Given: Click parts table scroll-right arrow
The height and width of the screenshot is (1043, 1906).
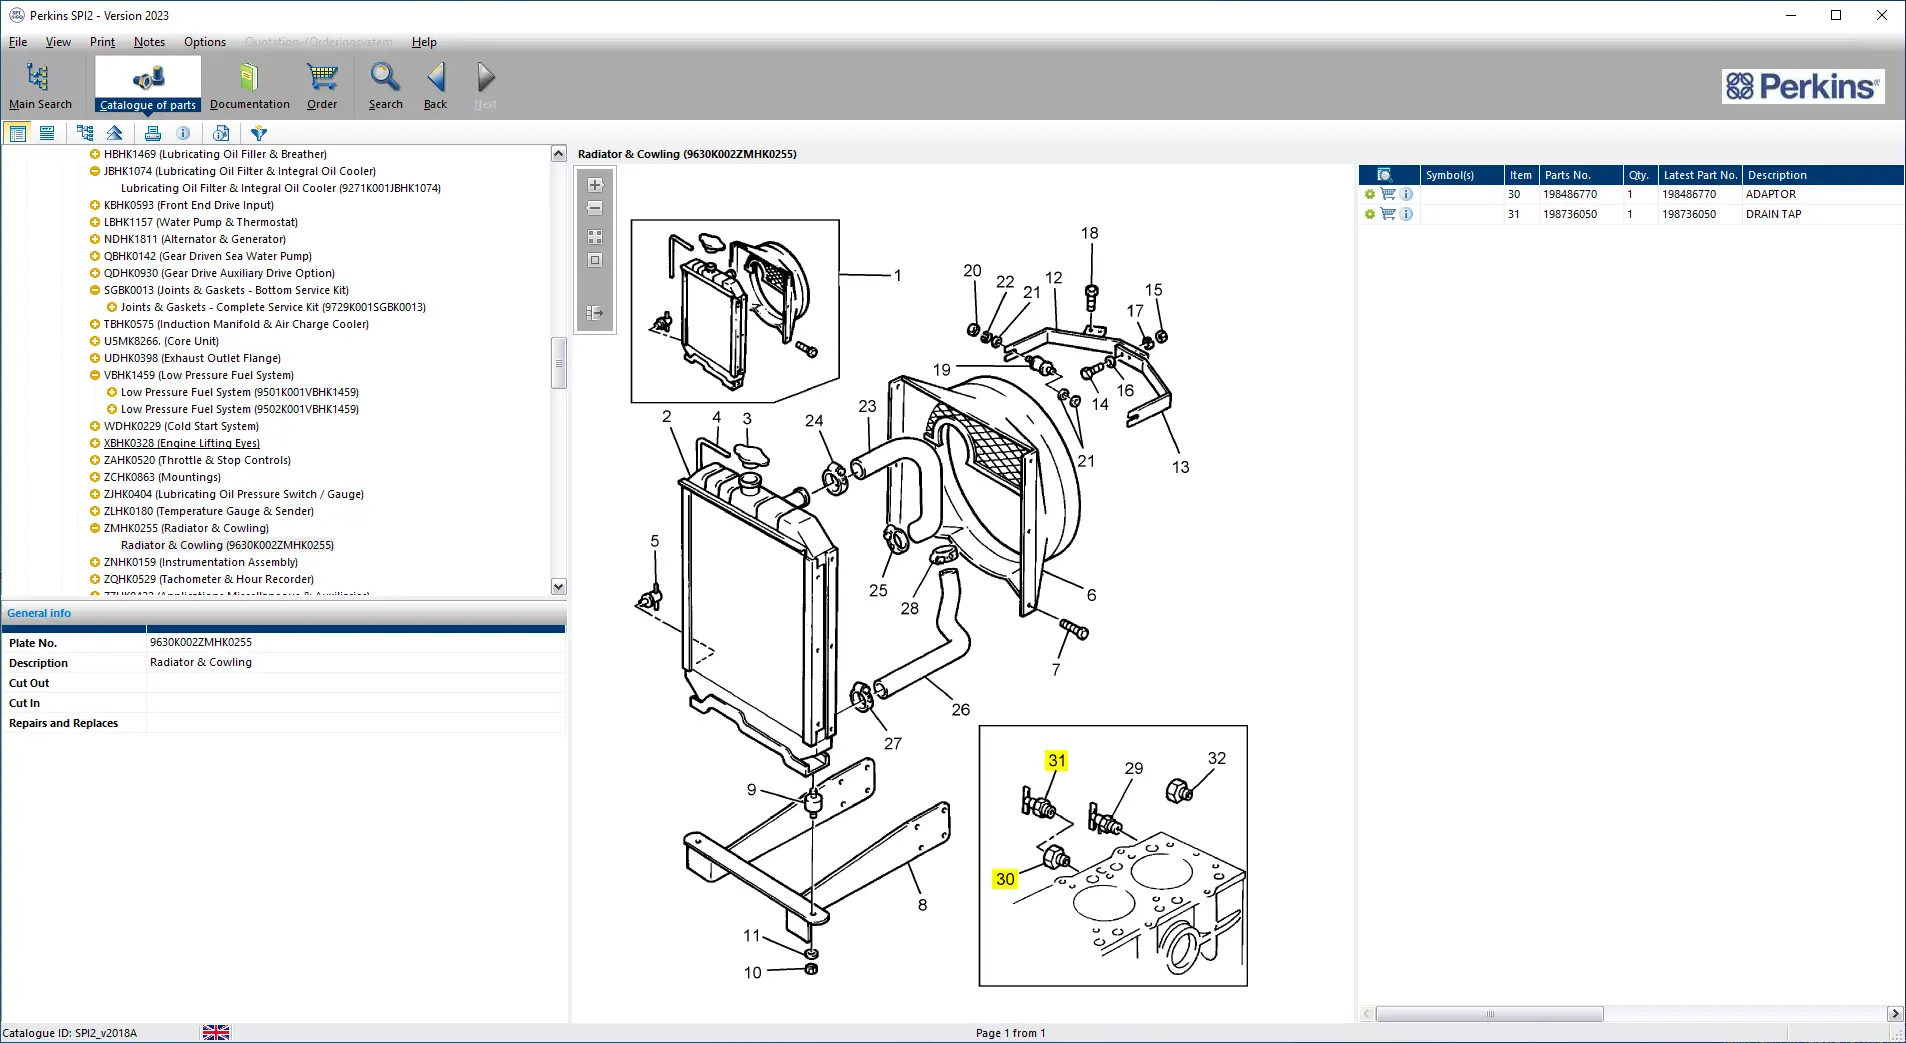Looking at the screenshot, I should tap(1895, 1014).
